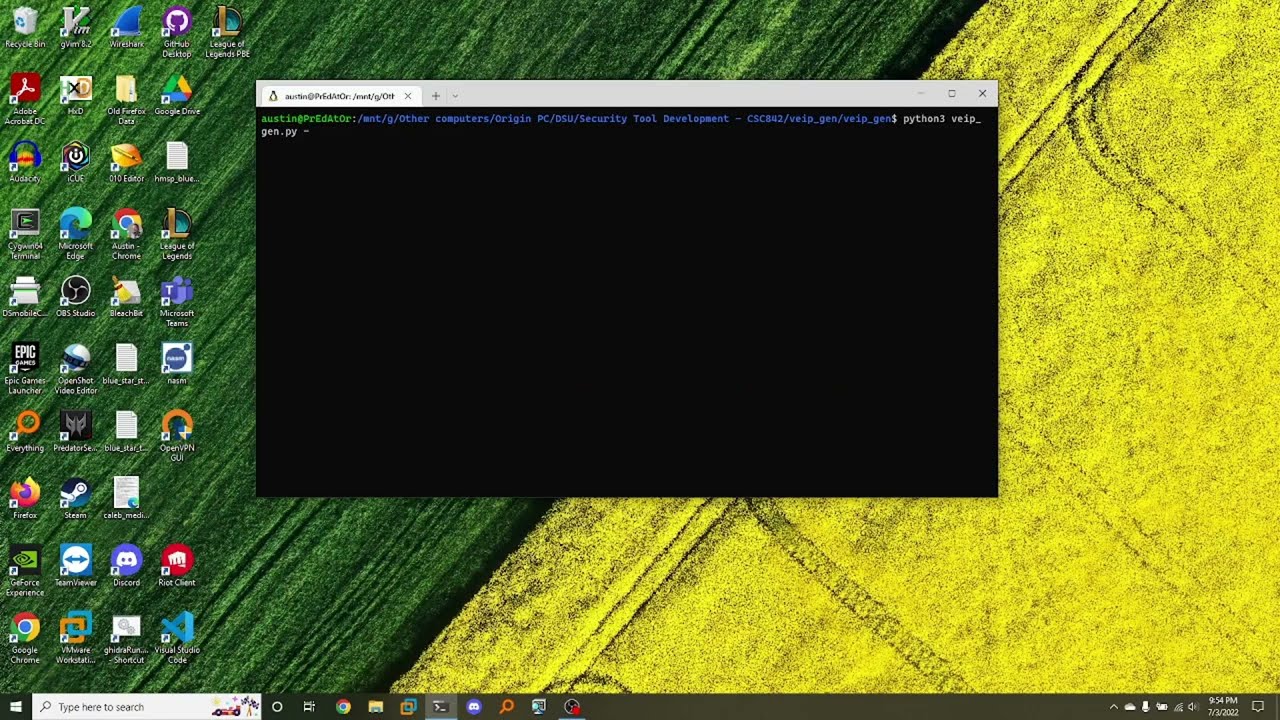This screenshot has height=720, width=1280.
Task: Open Steam desktop shortcut
Action: [x=76, y=499]
